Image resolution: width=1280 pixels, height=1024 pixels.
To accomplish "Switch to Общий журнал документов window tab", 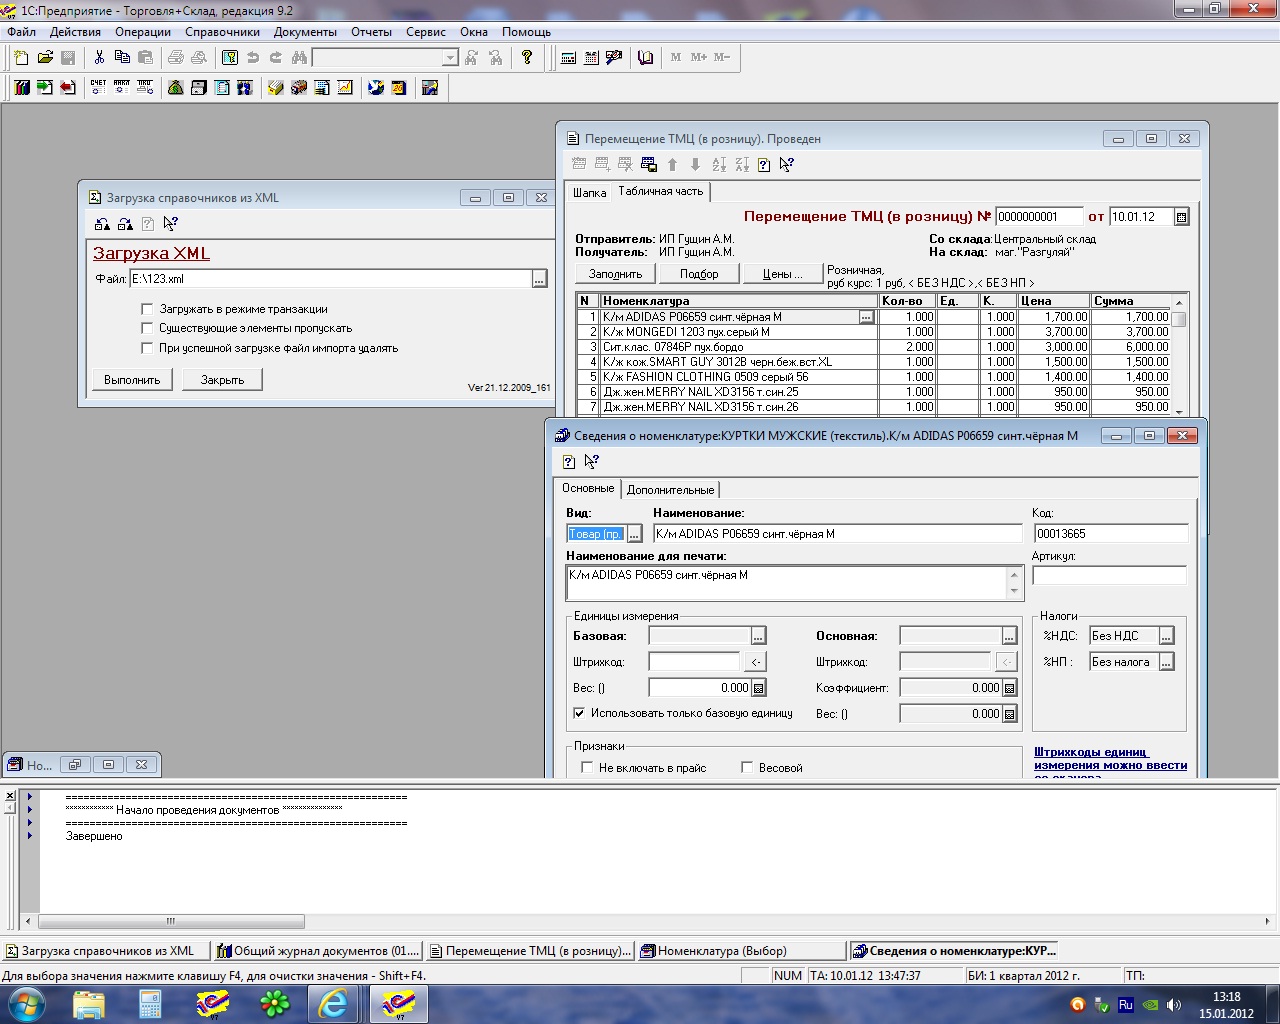I will (319, 951).
